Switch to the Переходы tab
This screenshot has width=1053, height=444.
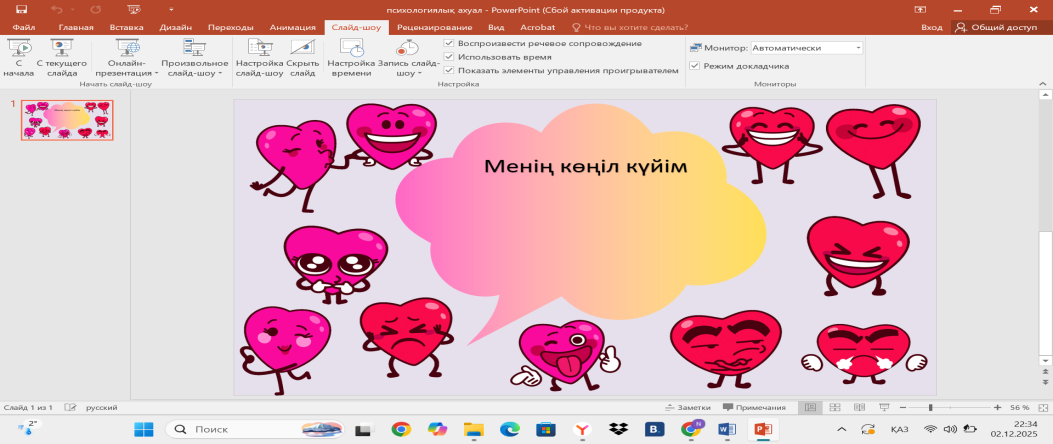(x=230, y=28)
